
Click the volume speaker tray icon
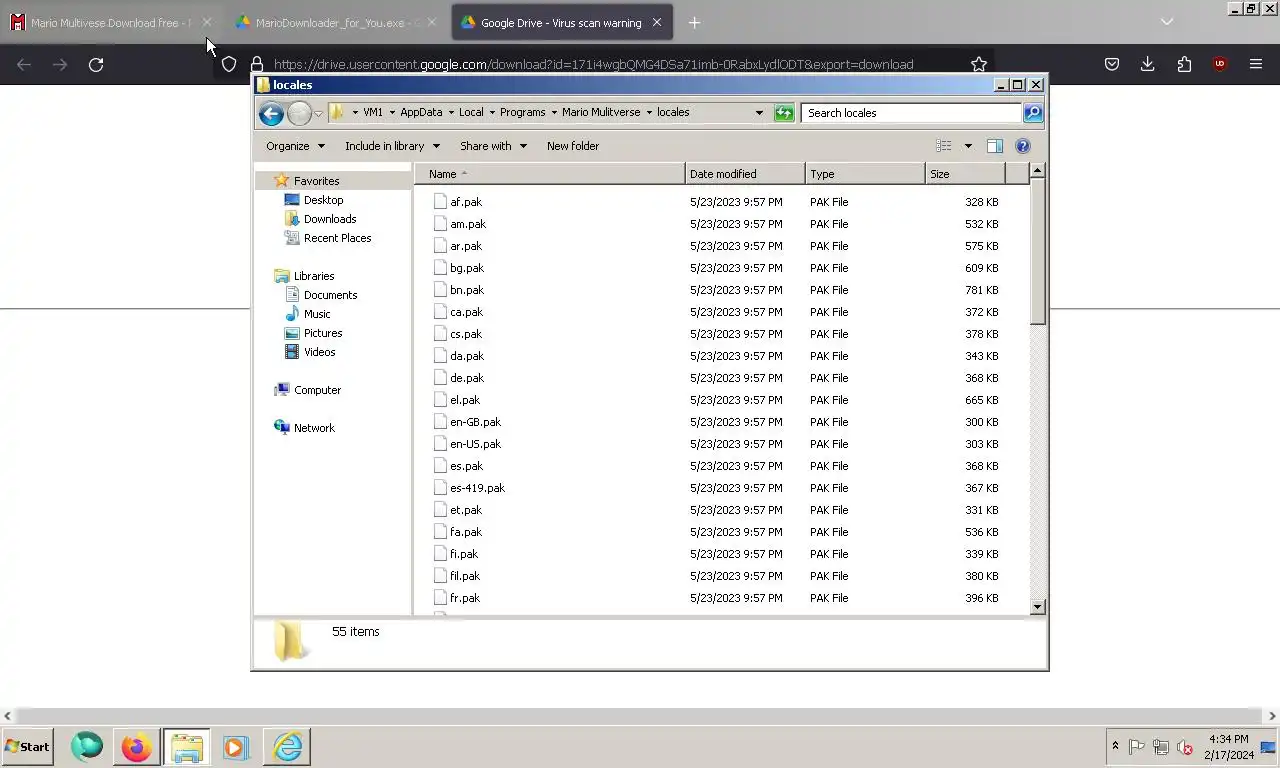click(x=1185, y=747)
